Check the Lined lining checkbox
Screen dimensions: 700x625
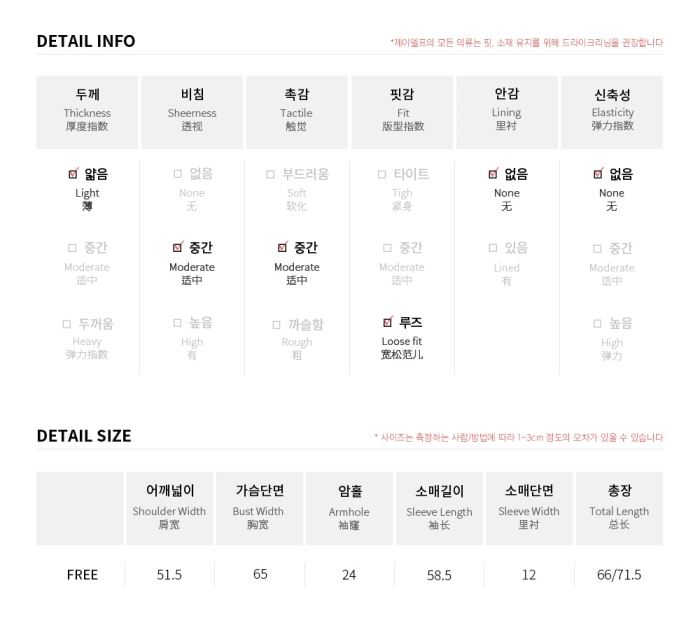click(492, 248)
